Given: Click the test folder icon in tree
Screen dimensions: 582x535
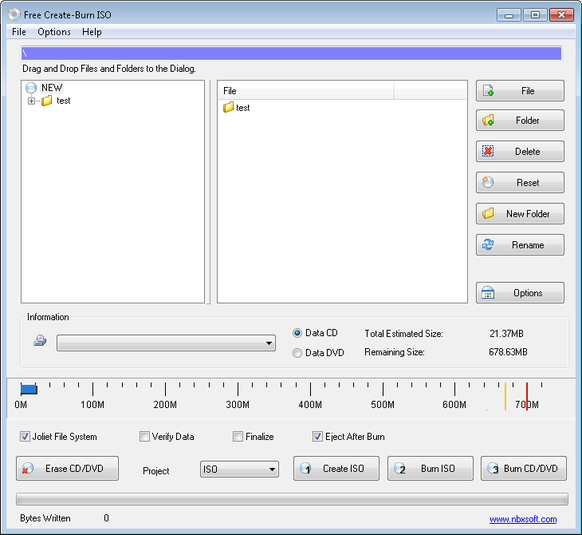Looking at the screenshot, I should coord(47,101).
